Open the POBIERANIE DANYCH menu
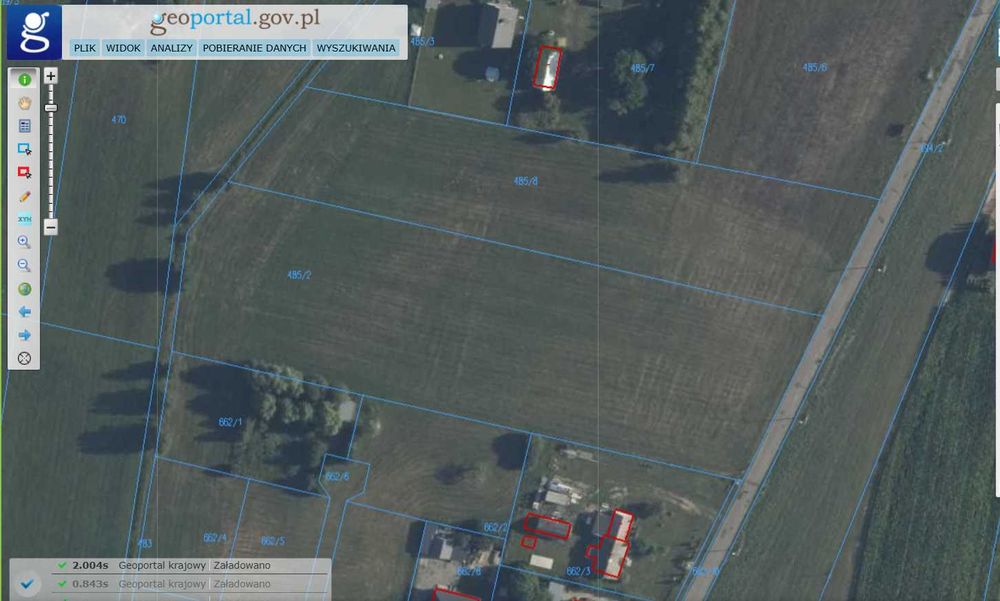This screenshot has height=601, width=1000. 254,48
